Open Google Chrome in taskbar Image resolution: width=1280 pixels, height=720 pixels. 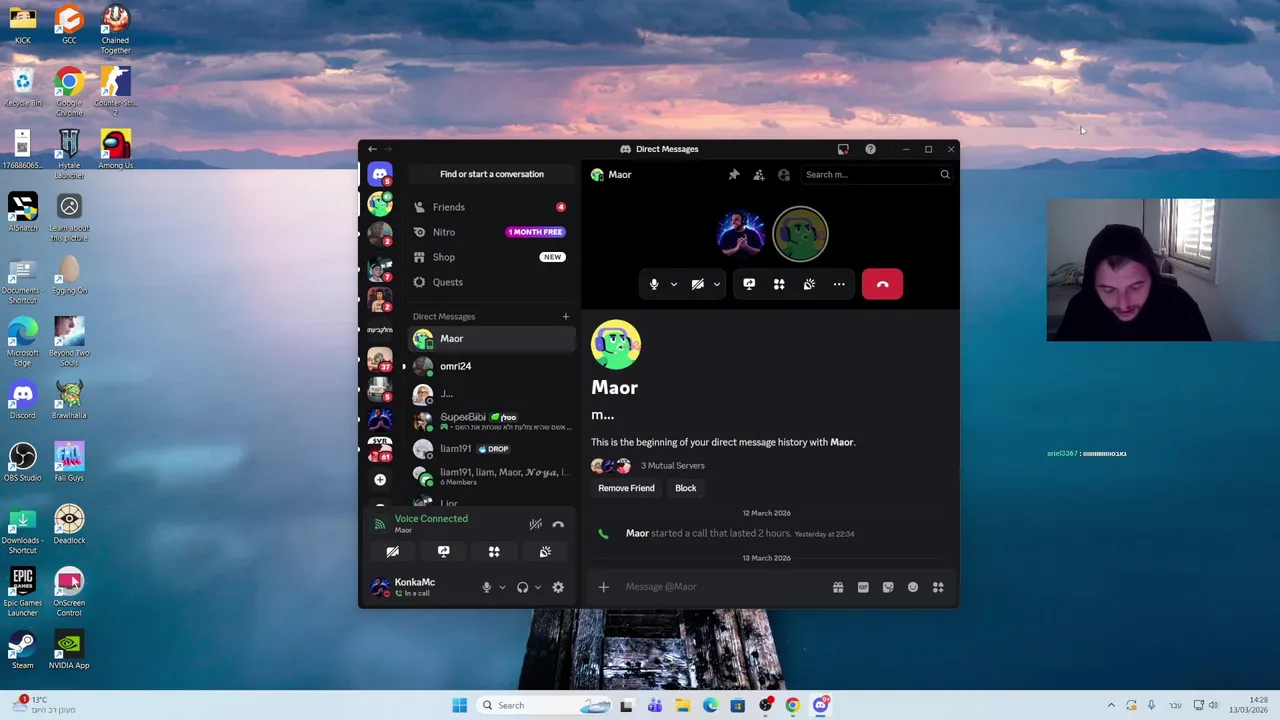tap(792, 706)
